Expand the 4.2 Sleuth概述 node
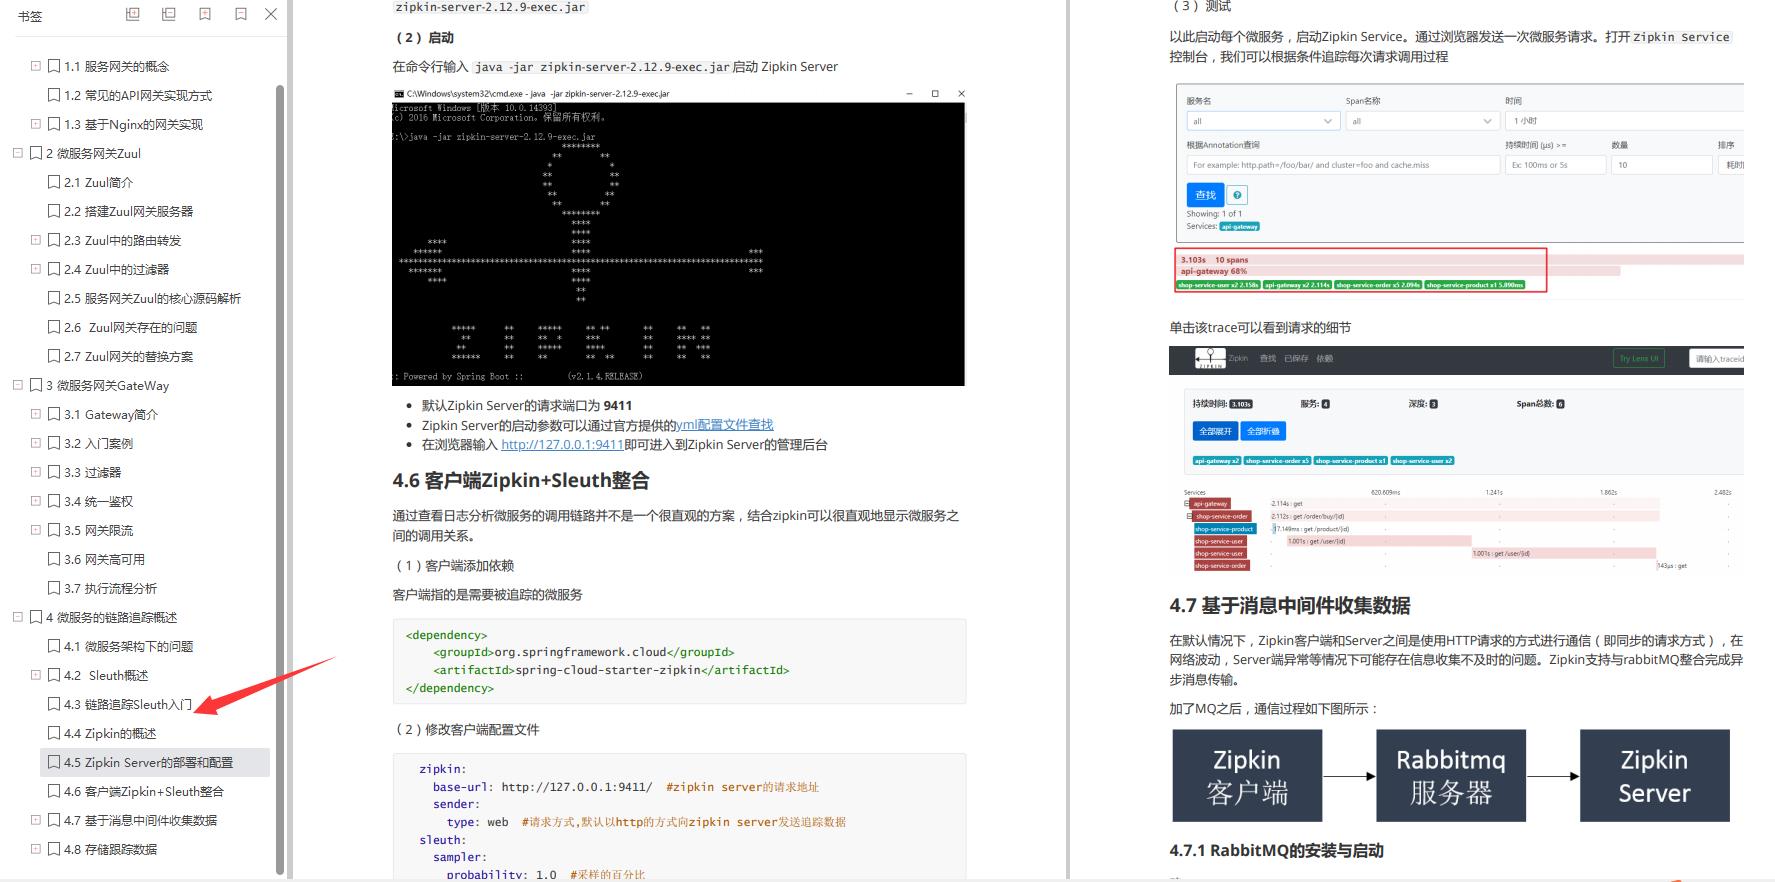1775x882 pixels. point(36,675)
